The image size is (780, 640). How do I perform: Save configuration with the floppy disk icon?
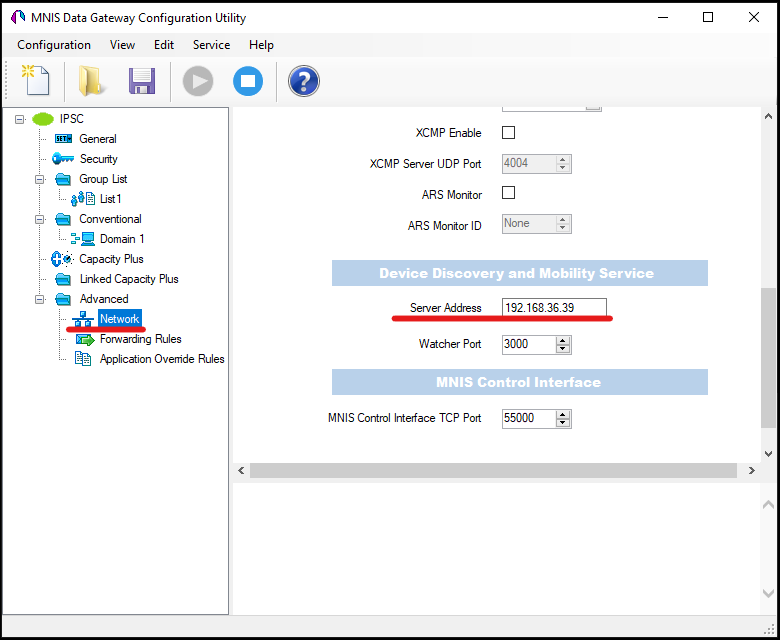coord(142,81)
